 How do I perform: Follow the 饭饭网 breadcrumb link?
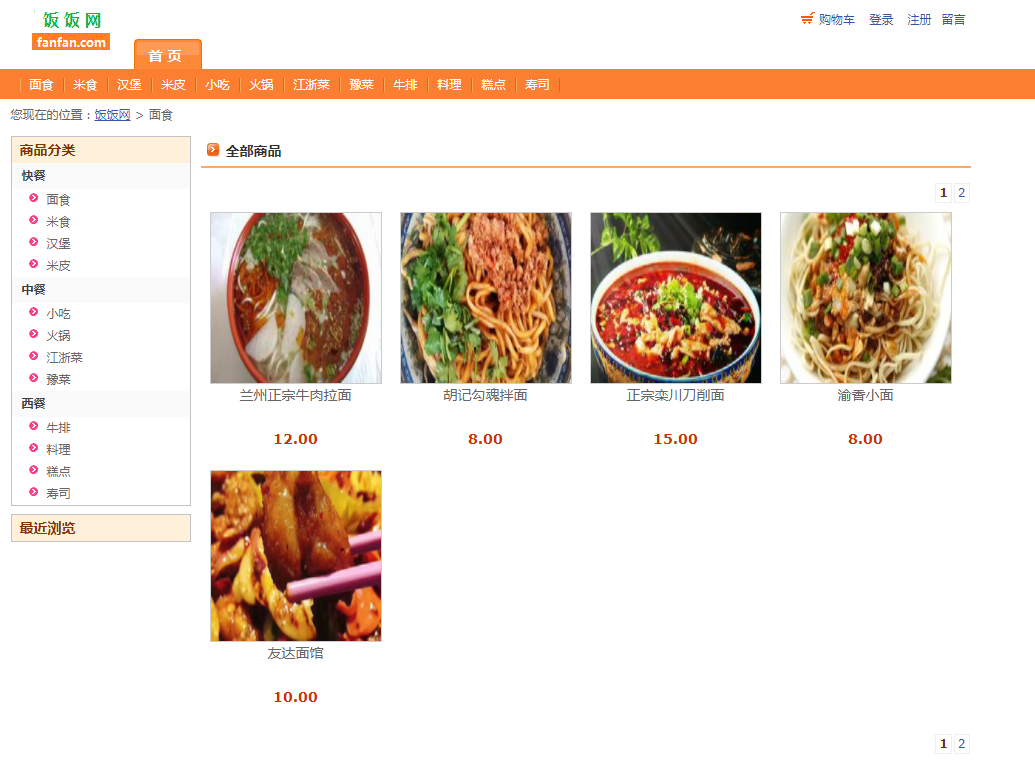point(112,115)
